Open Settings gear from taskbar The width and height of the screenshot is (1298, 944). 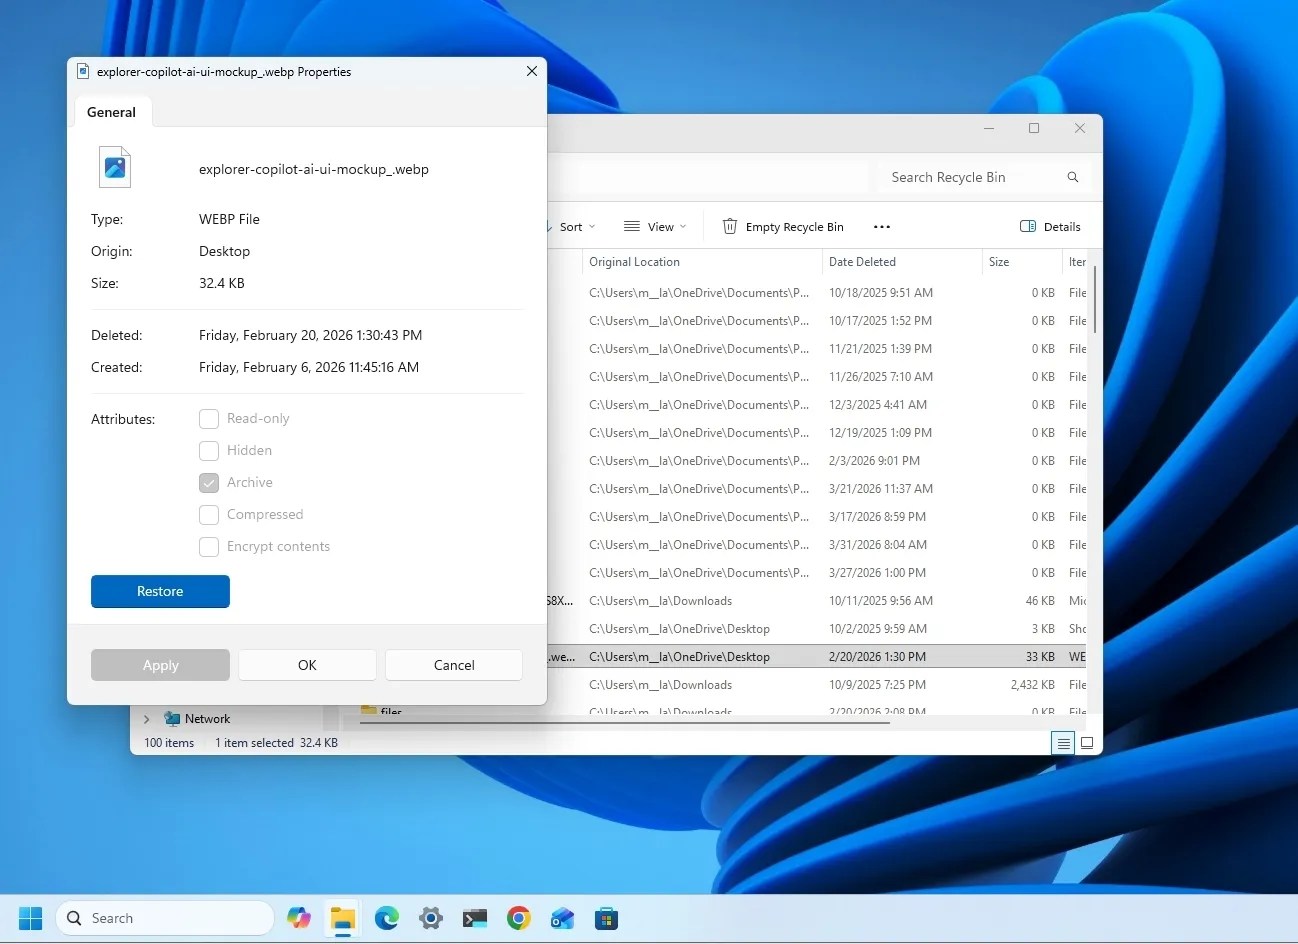point(431,918)
